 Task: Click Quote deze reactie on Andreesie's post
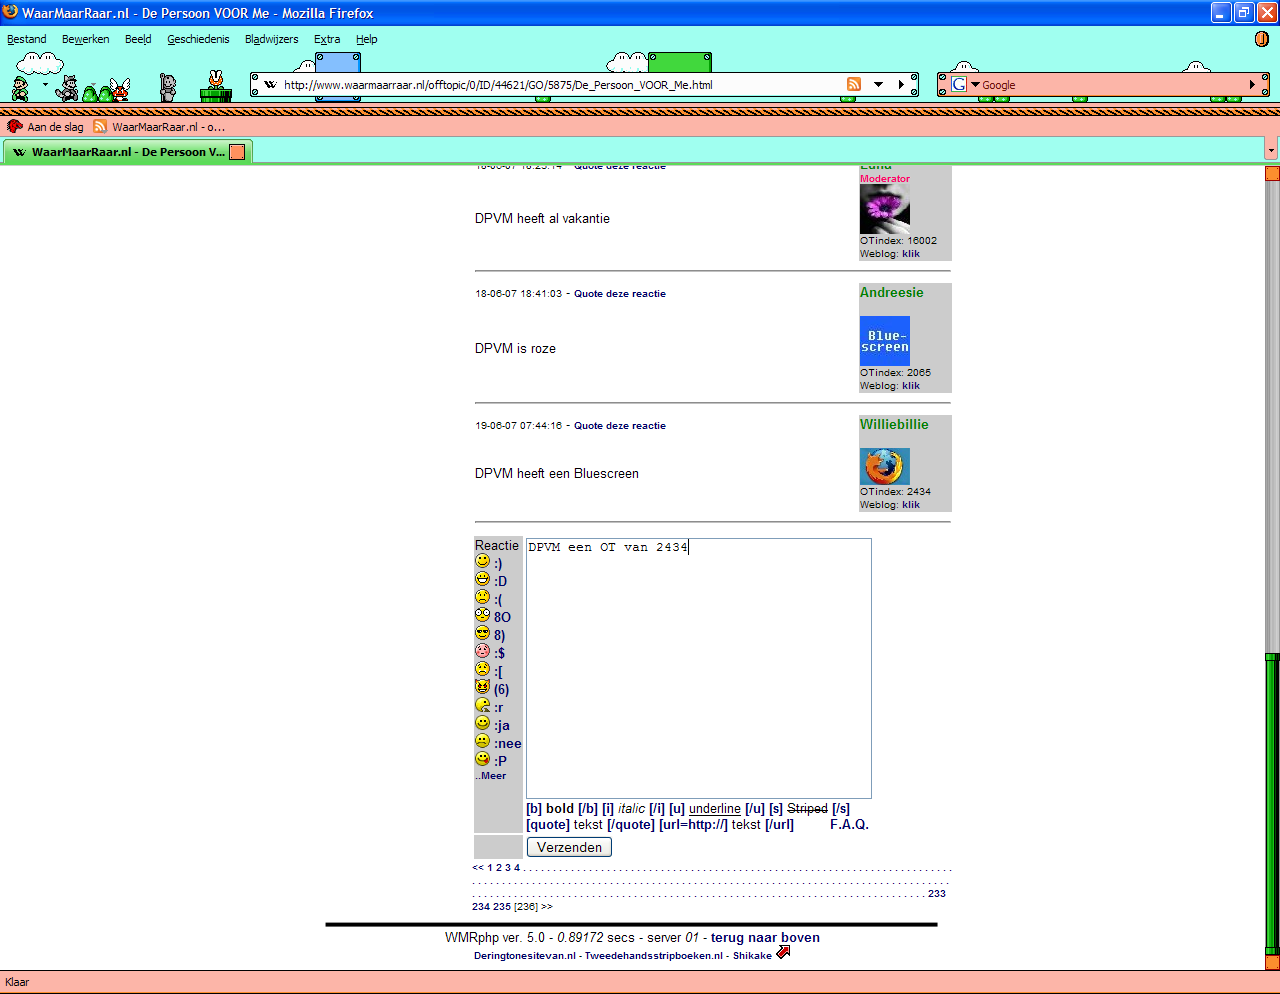click(x=620, y=294)
